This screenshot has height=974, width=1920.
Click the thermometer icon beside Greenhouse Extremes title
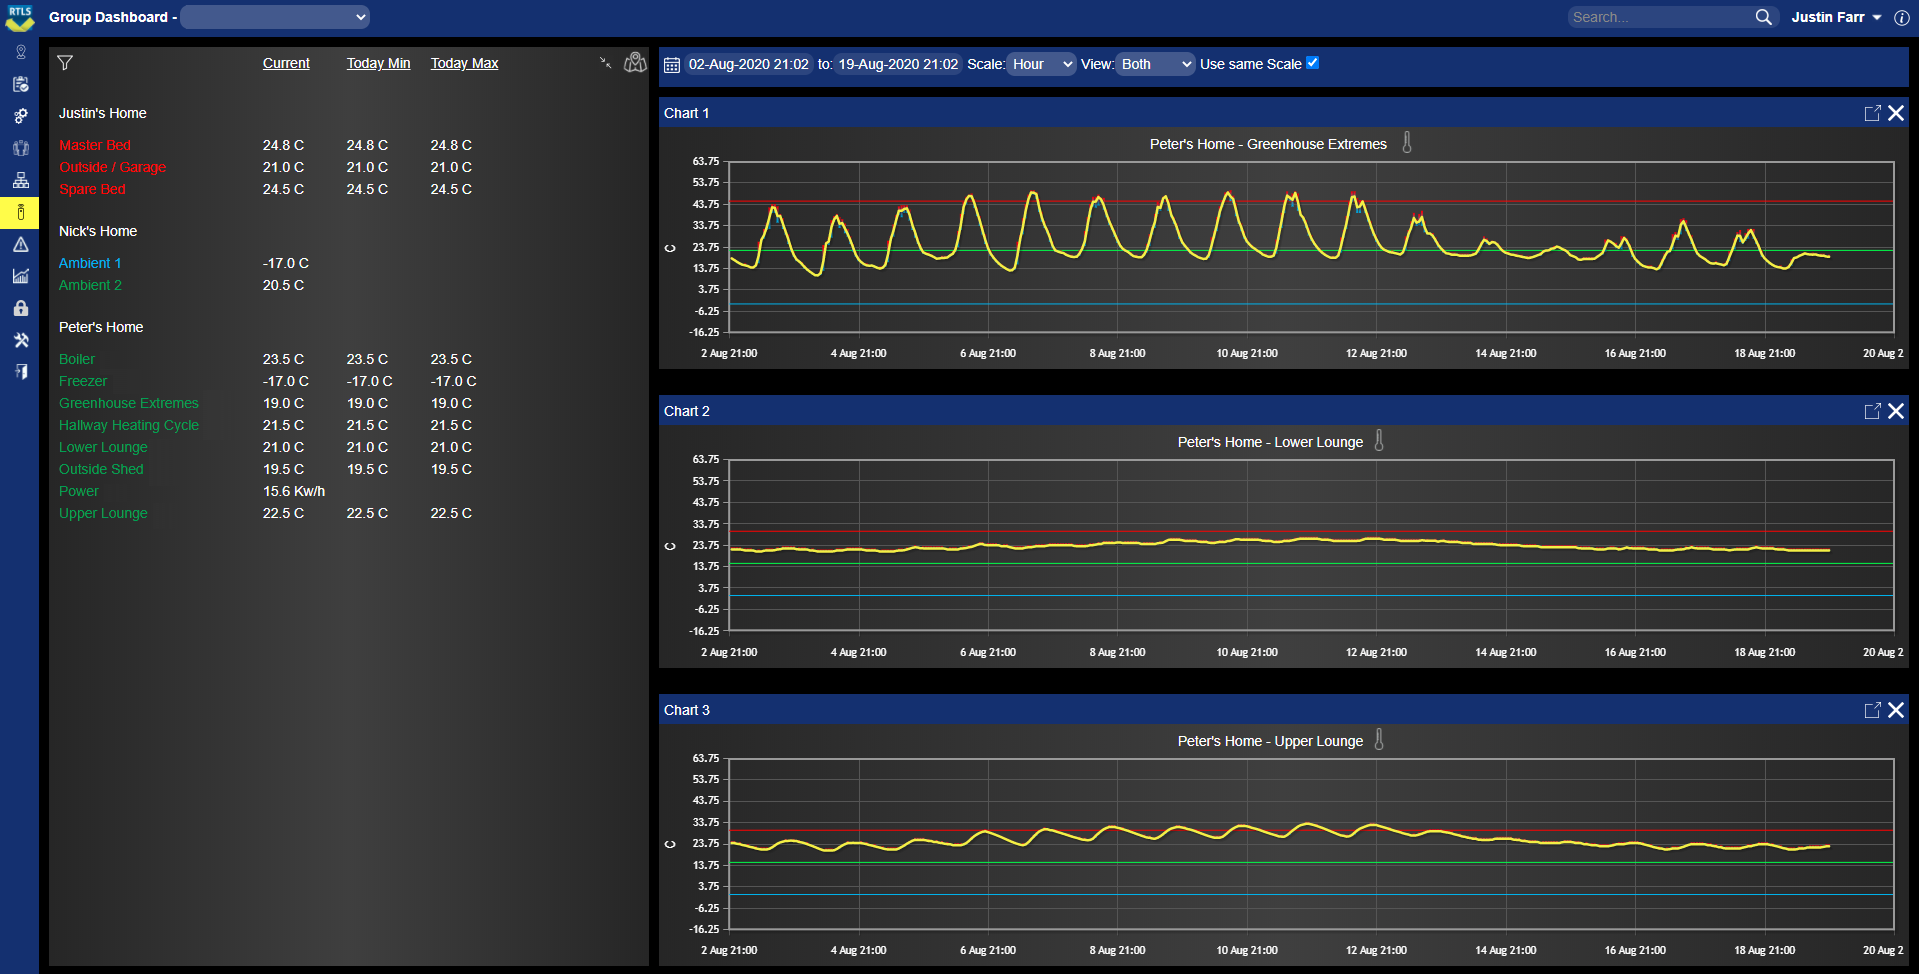pyautogui.click(x=1407, y=143)
